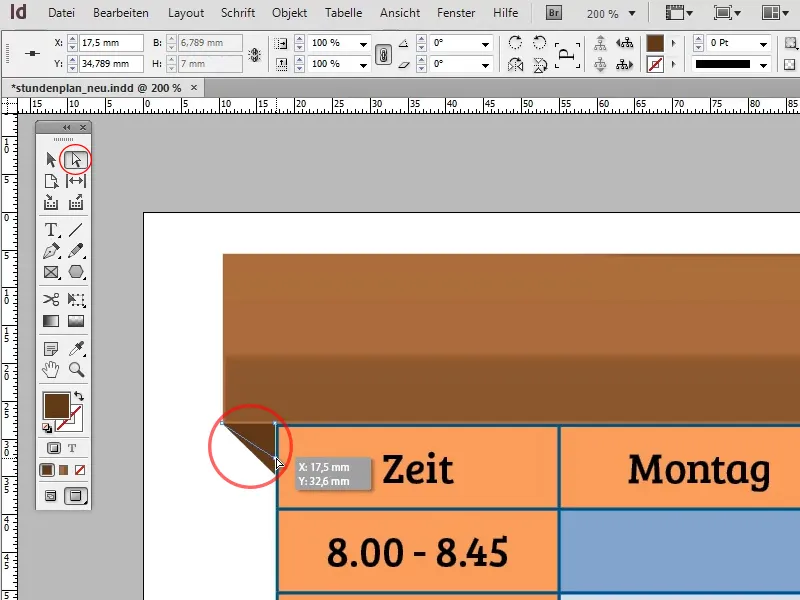Select the Pencil tool
This screenshot has height=600, width=800.
click(x=76, y=251)
